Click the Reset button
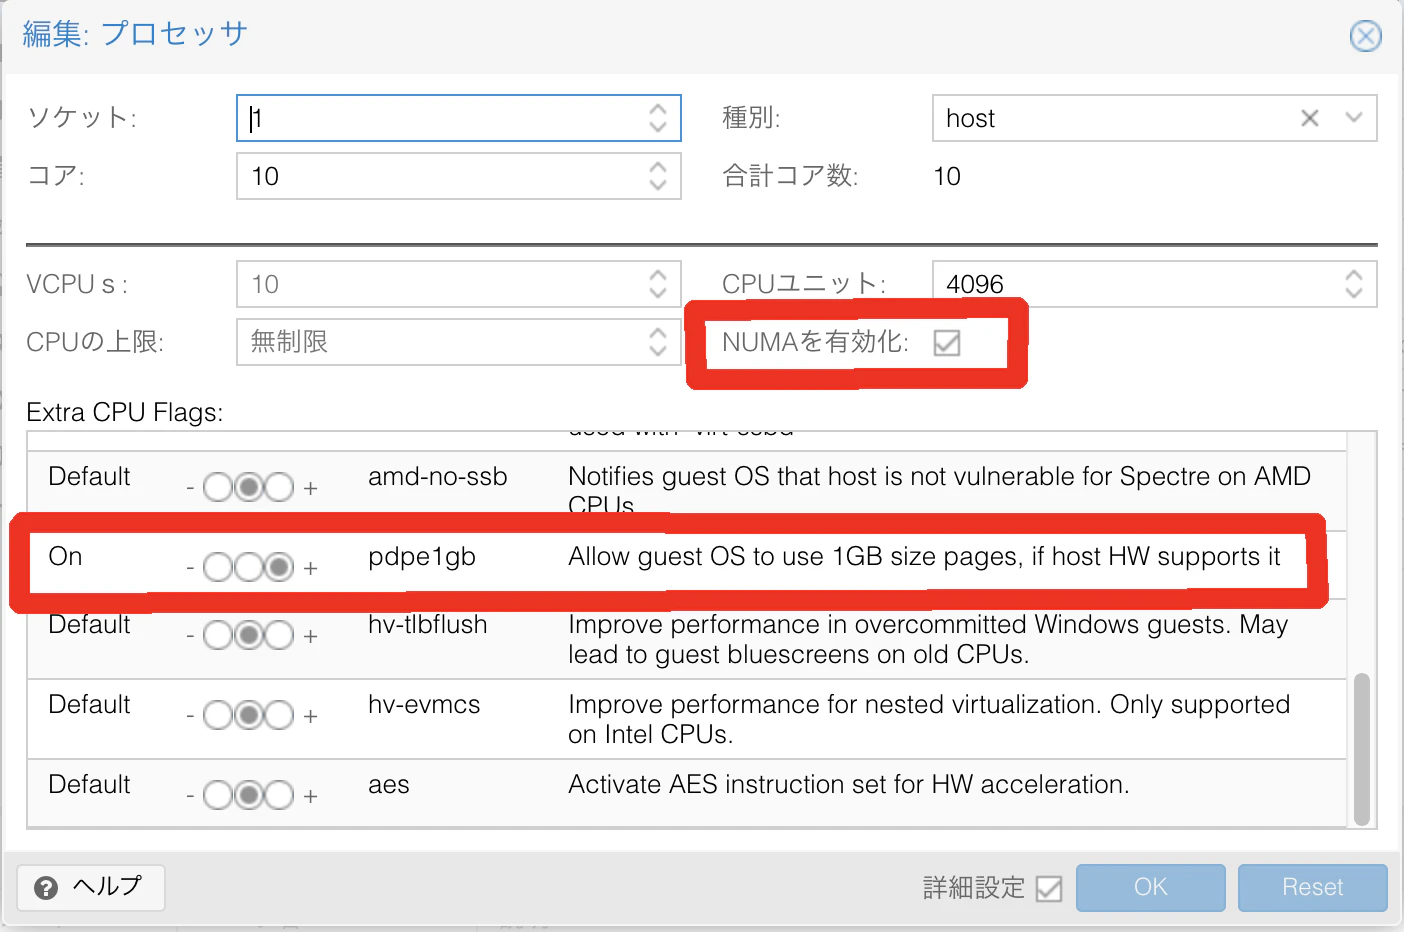 [x=1312, y=887]
